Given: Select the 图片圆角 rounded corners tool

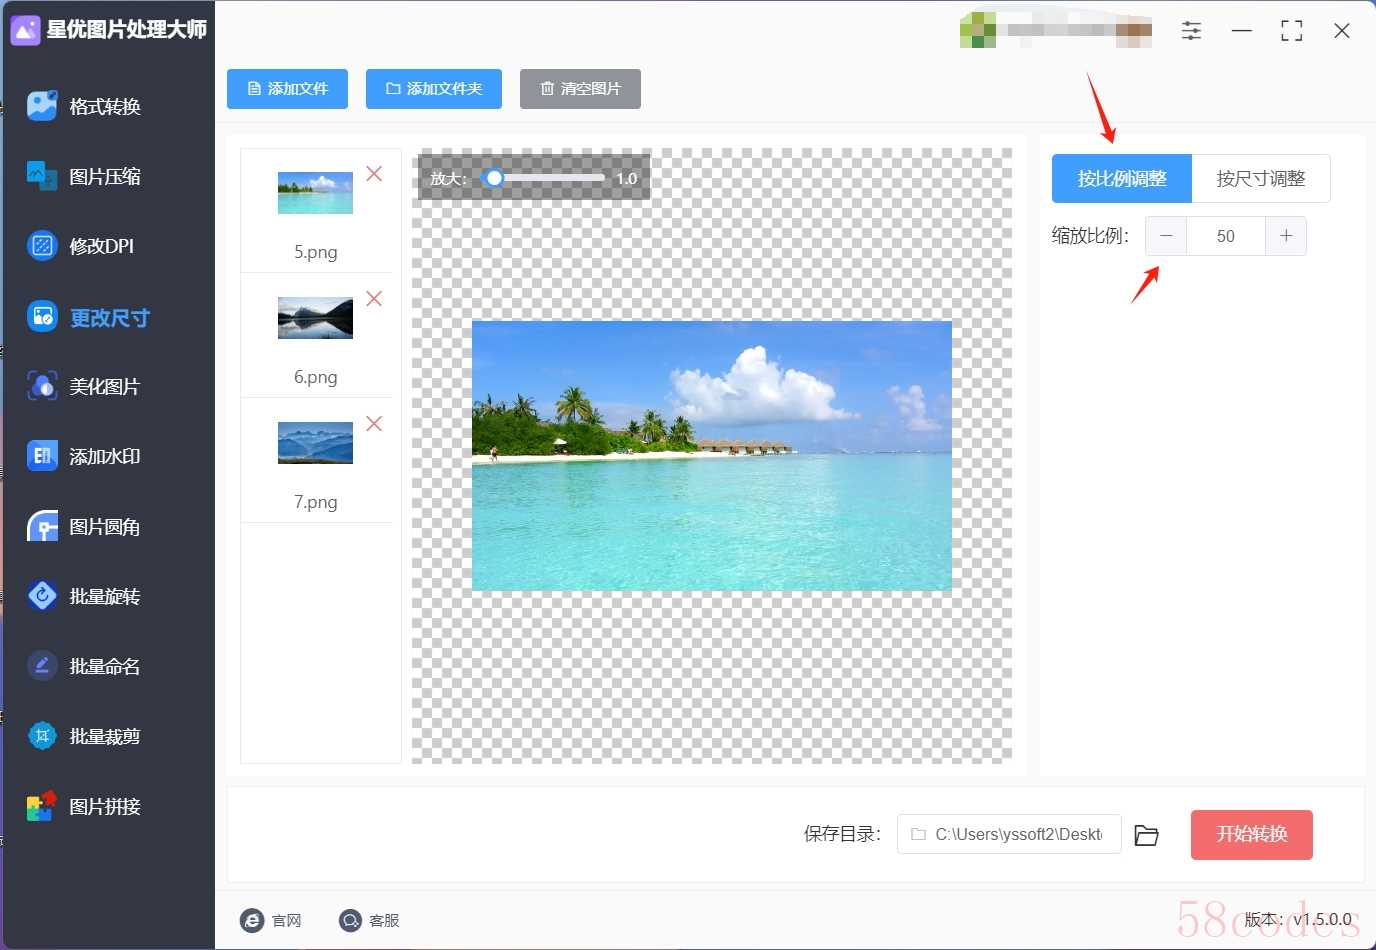Looking at the screenshot, I should (x=84, y=526).
